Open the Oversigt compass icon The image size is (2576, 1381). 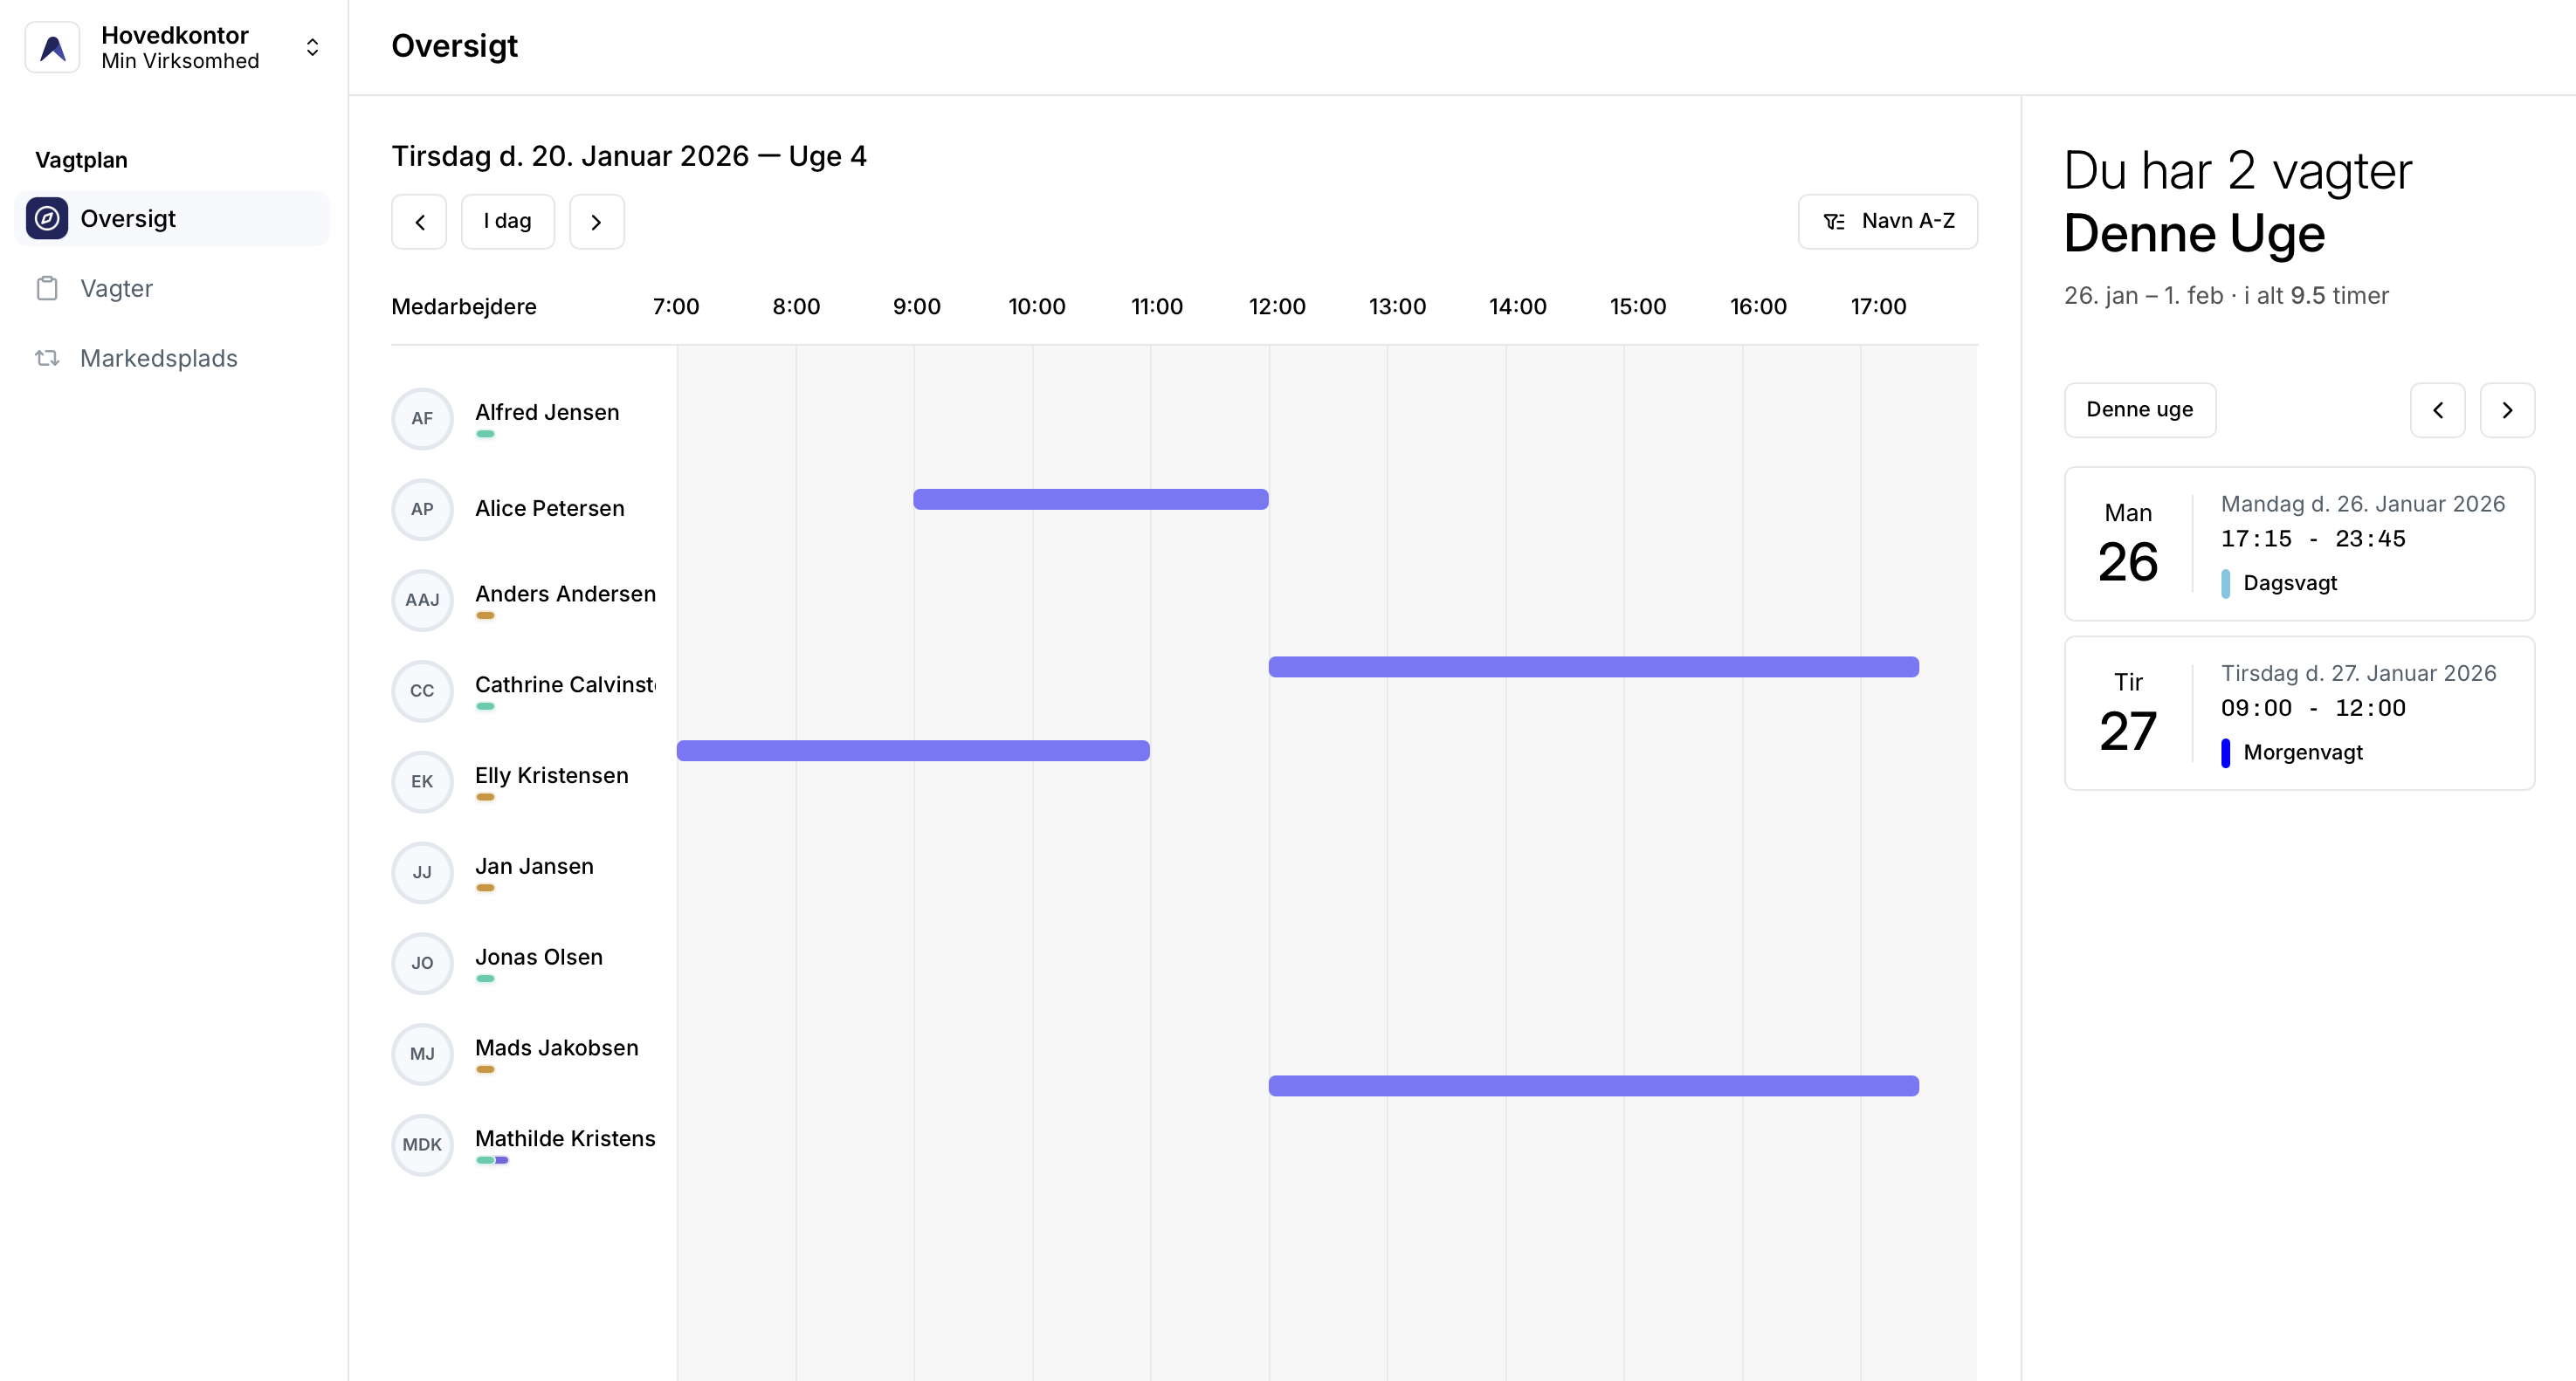(x=47, y=218)
